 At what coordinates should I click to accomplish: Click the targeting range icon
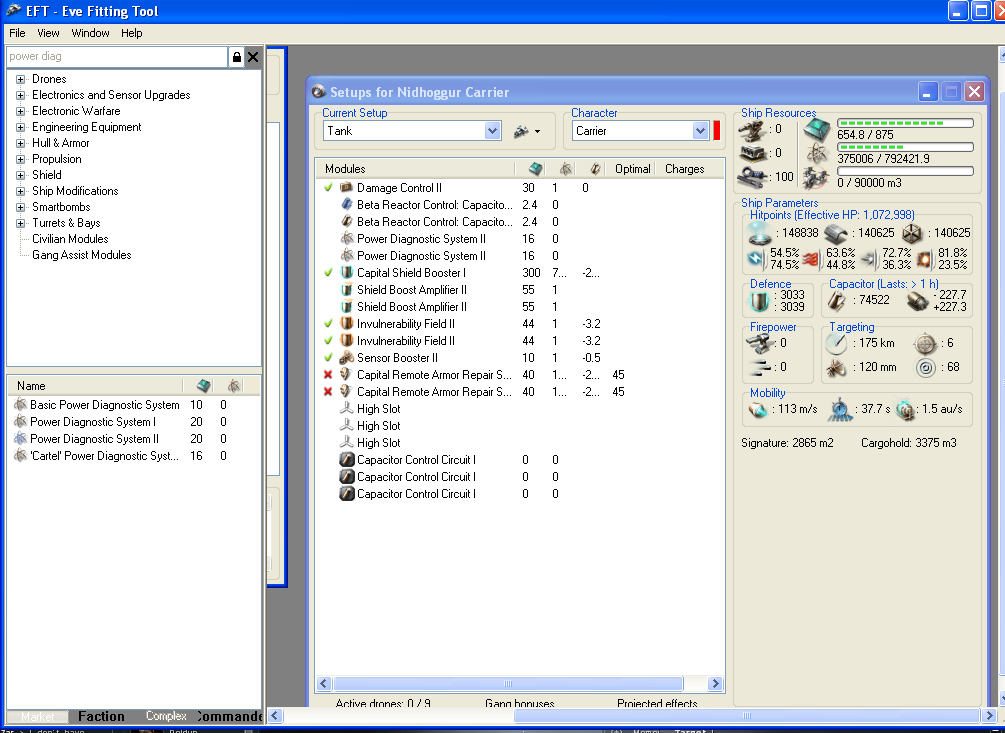coord(836,343)
